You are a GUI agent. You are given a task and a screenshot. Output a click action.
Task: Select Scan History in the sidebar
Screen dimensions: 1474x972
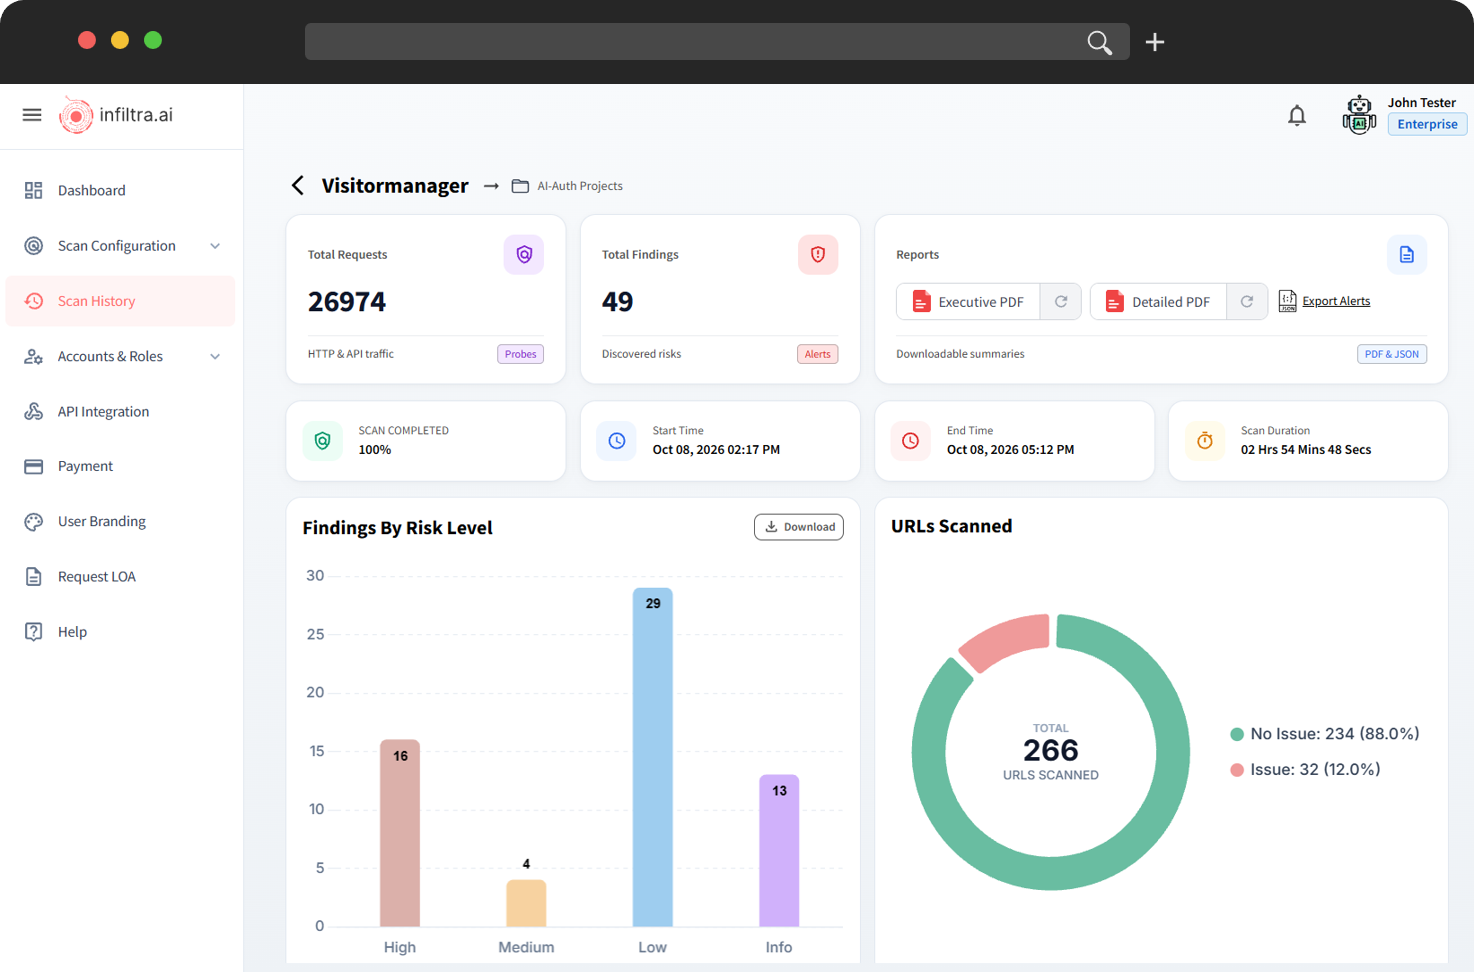pos(120,301)
